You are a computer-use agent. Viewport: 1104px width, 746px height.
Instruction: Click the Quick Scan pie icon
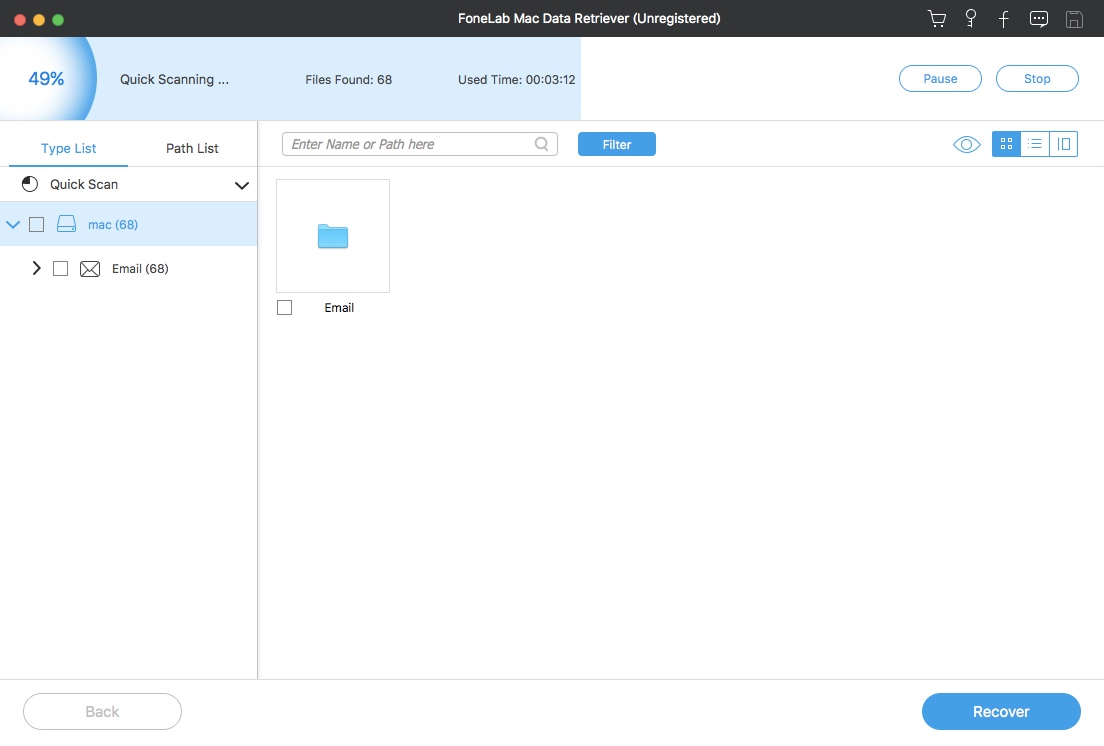coord(30,184)
